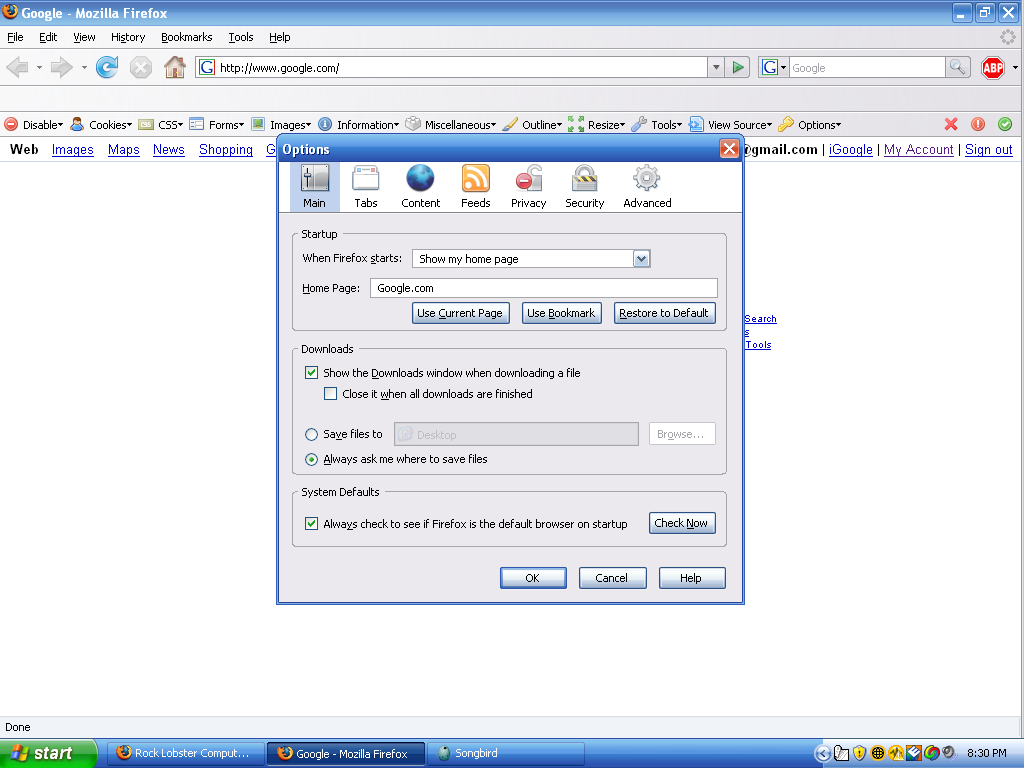This screenshot has width=1024, height=768.
Task: Click the Google favicon in address bar
Action: pyautogui.click(x=207, y=67)
